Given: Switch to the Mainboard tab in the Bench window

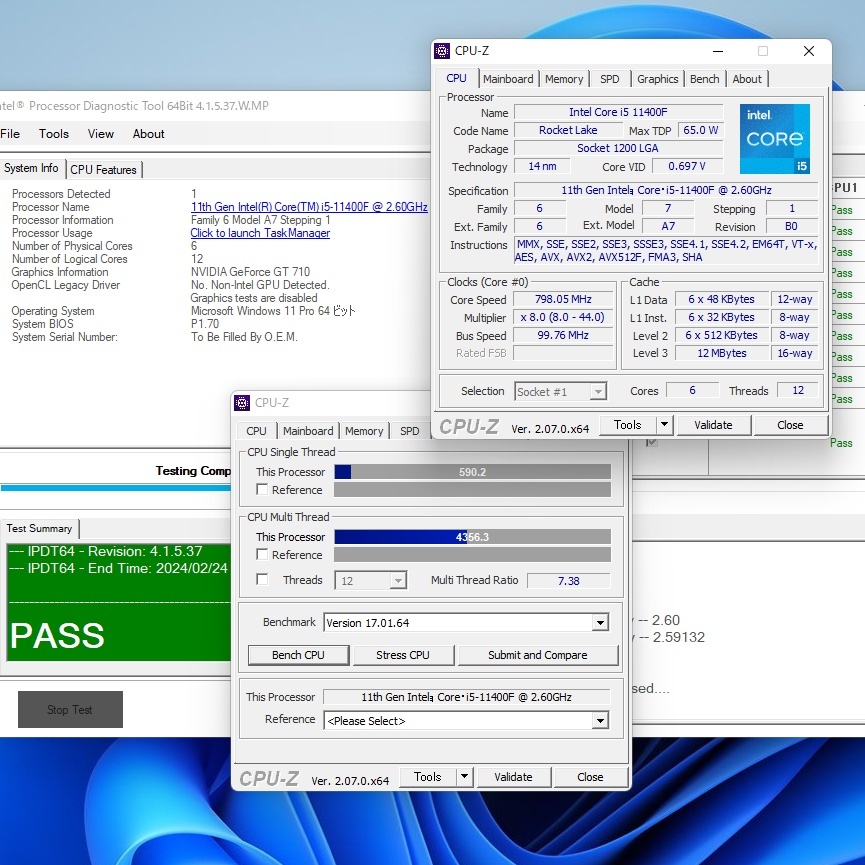Looking at the screenshot, I should [x=307, y=431].
